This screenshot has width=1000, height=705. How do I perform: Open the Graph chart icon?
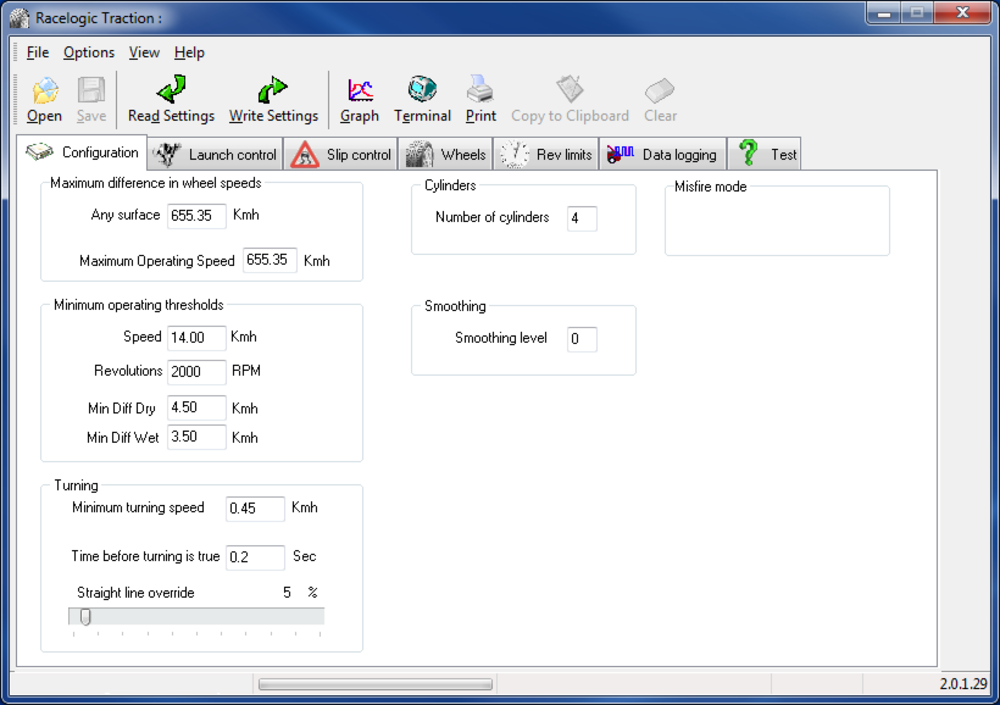click(x=360, y=90)
